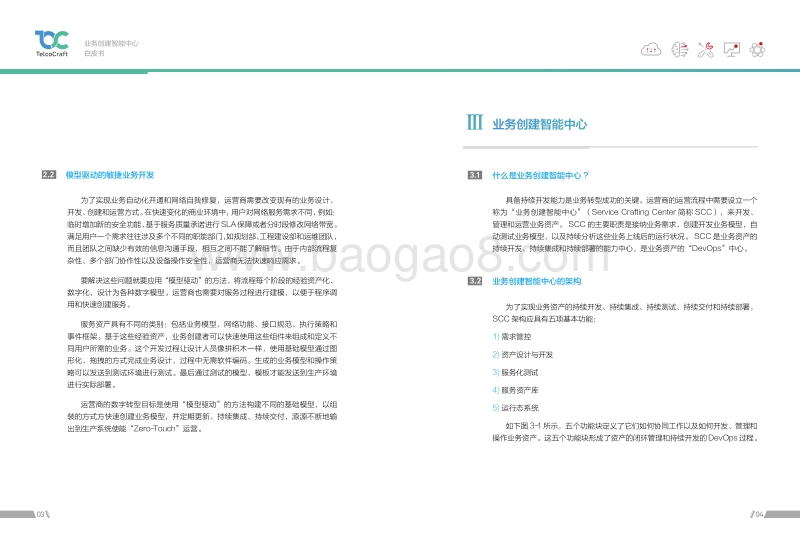Click list item 3) 服务化测试
This screenshot has height=543, width=800.
tap(515, 372)
